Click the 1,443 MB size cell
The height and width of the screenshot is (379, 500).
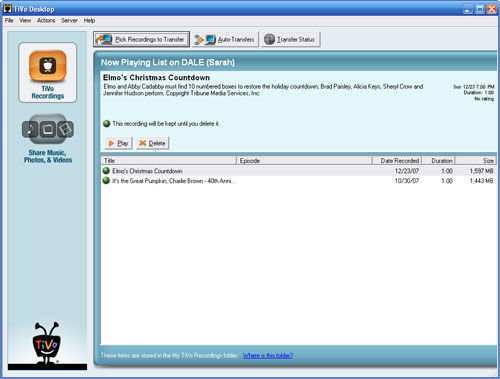click(481, 181)
